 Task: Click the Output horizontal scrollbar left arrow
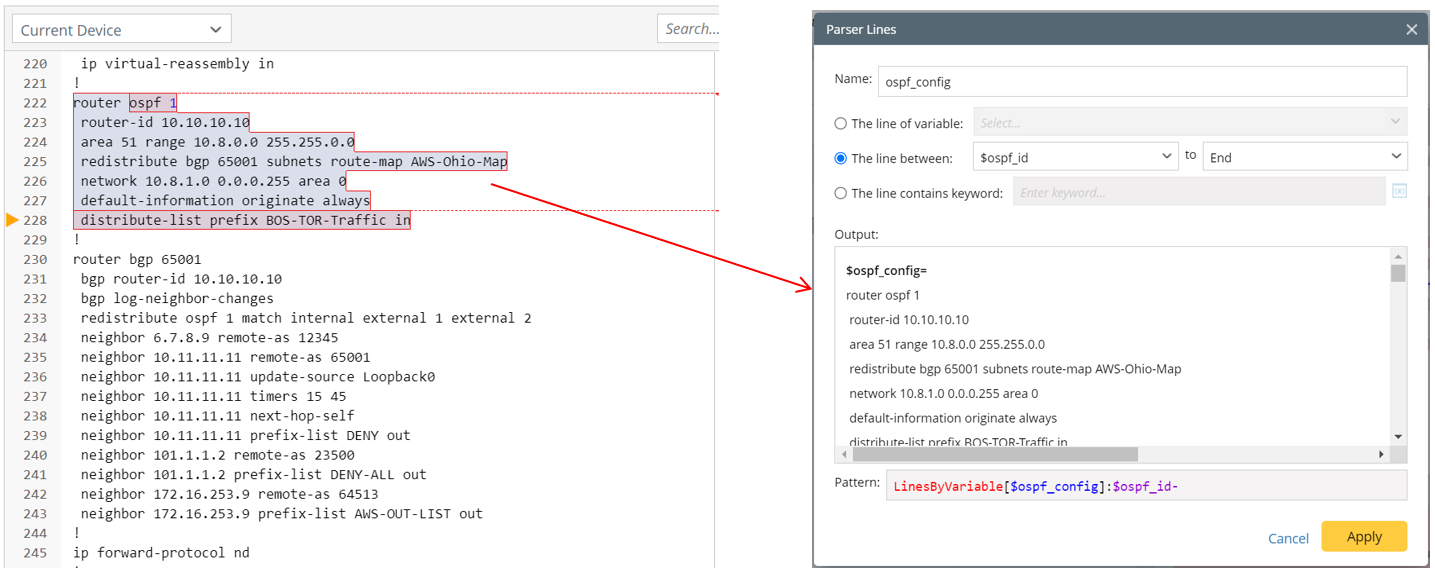(844, 454)
